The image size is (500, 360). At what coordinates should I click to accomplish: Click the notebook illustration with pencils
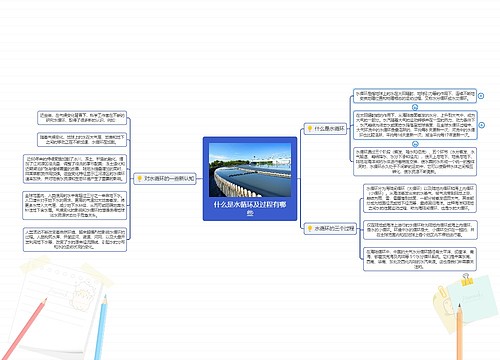tap(60, 308)
